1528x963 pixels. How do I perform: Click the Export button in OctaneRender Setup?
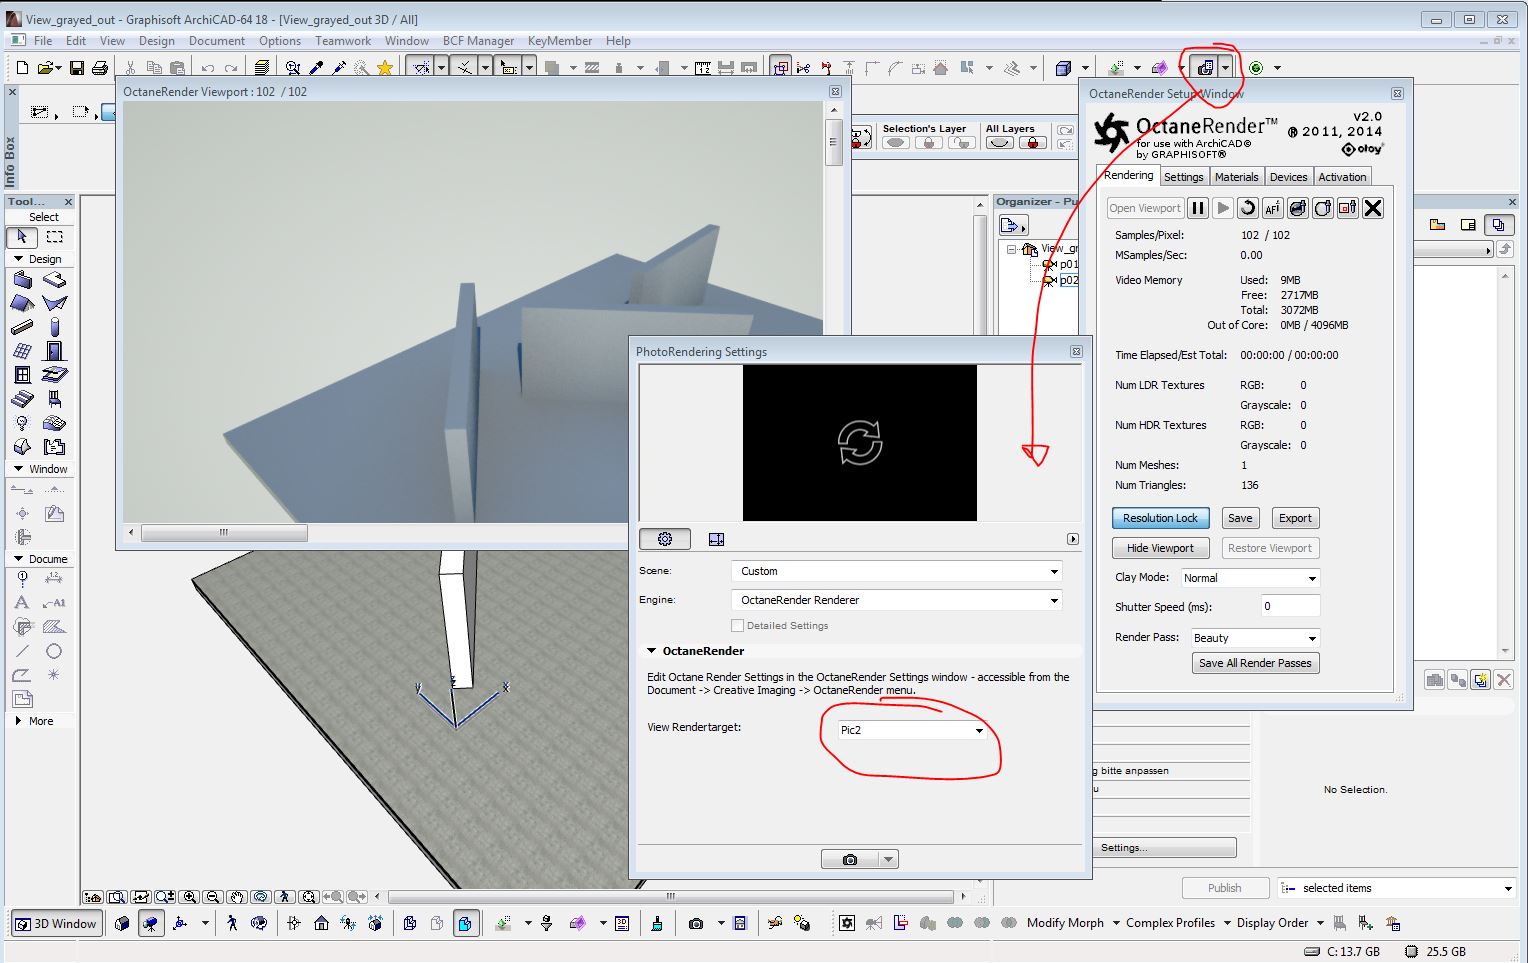(1295, 518)
